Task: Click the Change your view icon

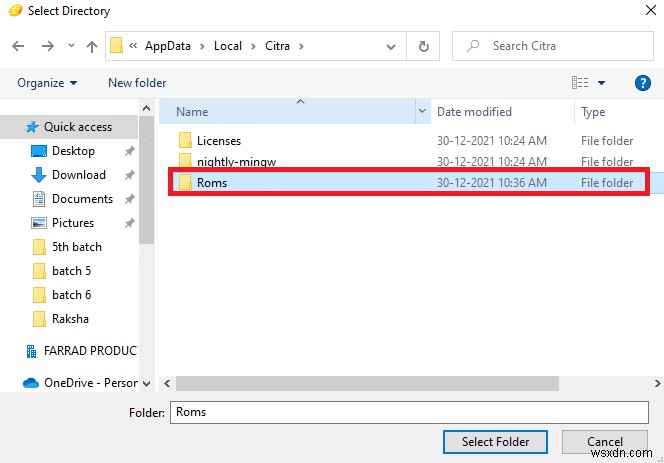Action: pyautogui.click(x=580, y=83)
